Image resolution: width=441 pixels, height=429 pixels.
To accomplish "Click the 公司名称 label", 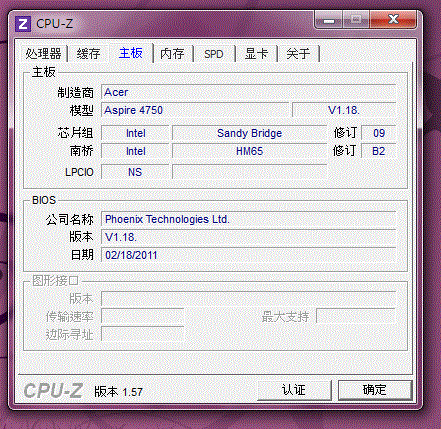I will pyautogui.click(x=69, y=219).
